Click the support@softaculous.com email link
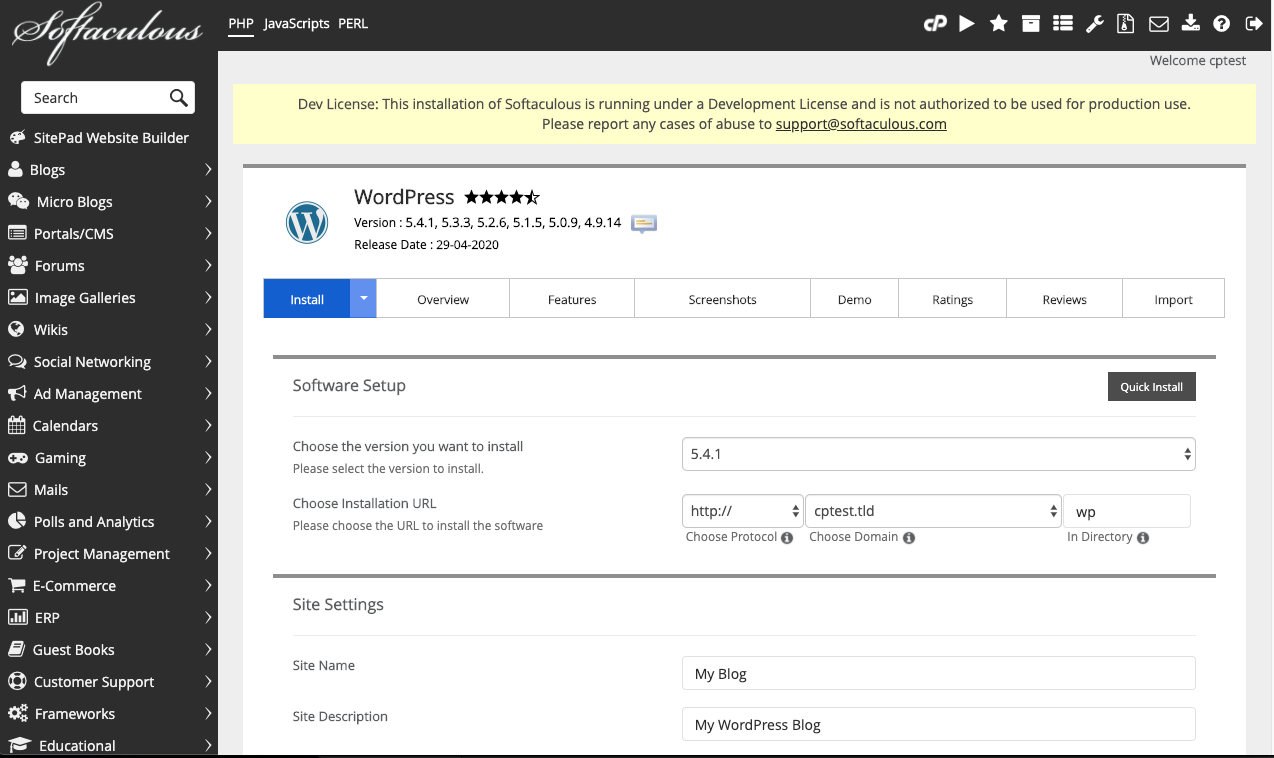Viewport: 1274px width, 758px height. [861, 124]
